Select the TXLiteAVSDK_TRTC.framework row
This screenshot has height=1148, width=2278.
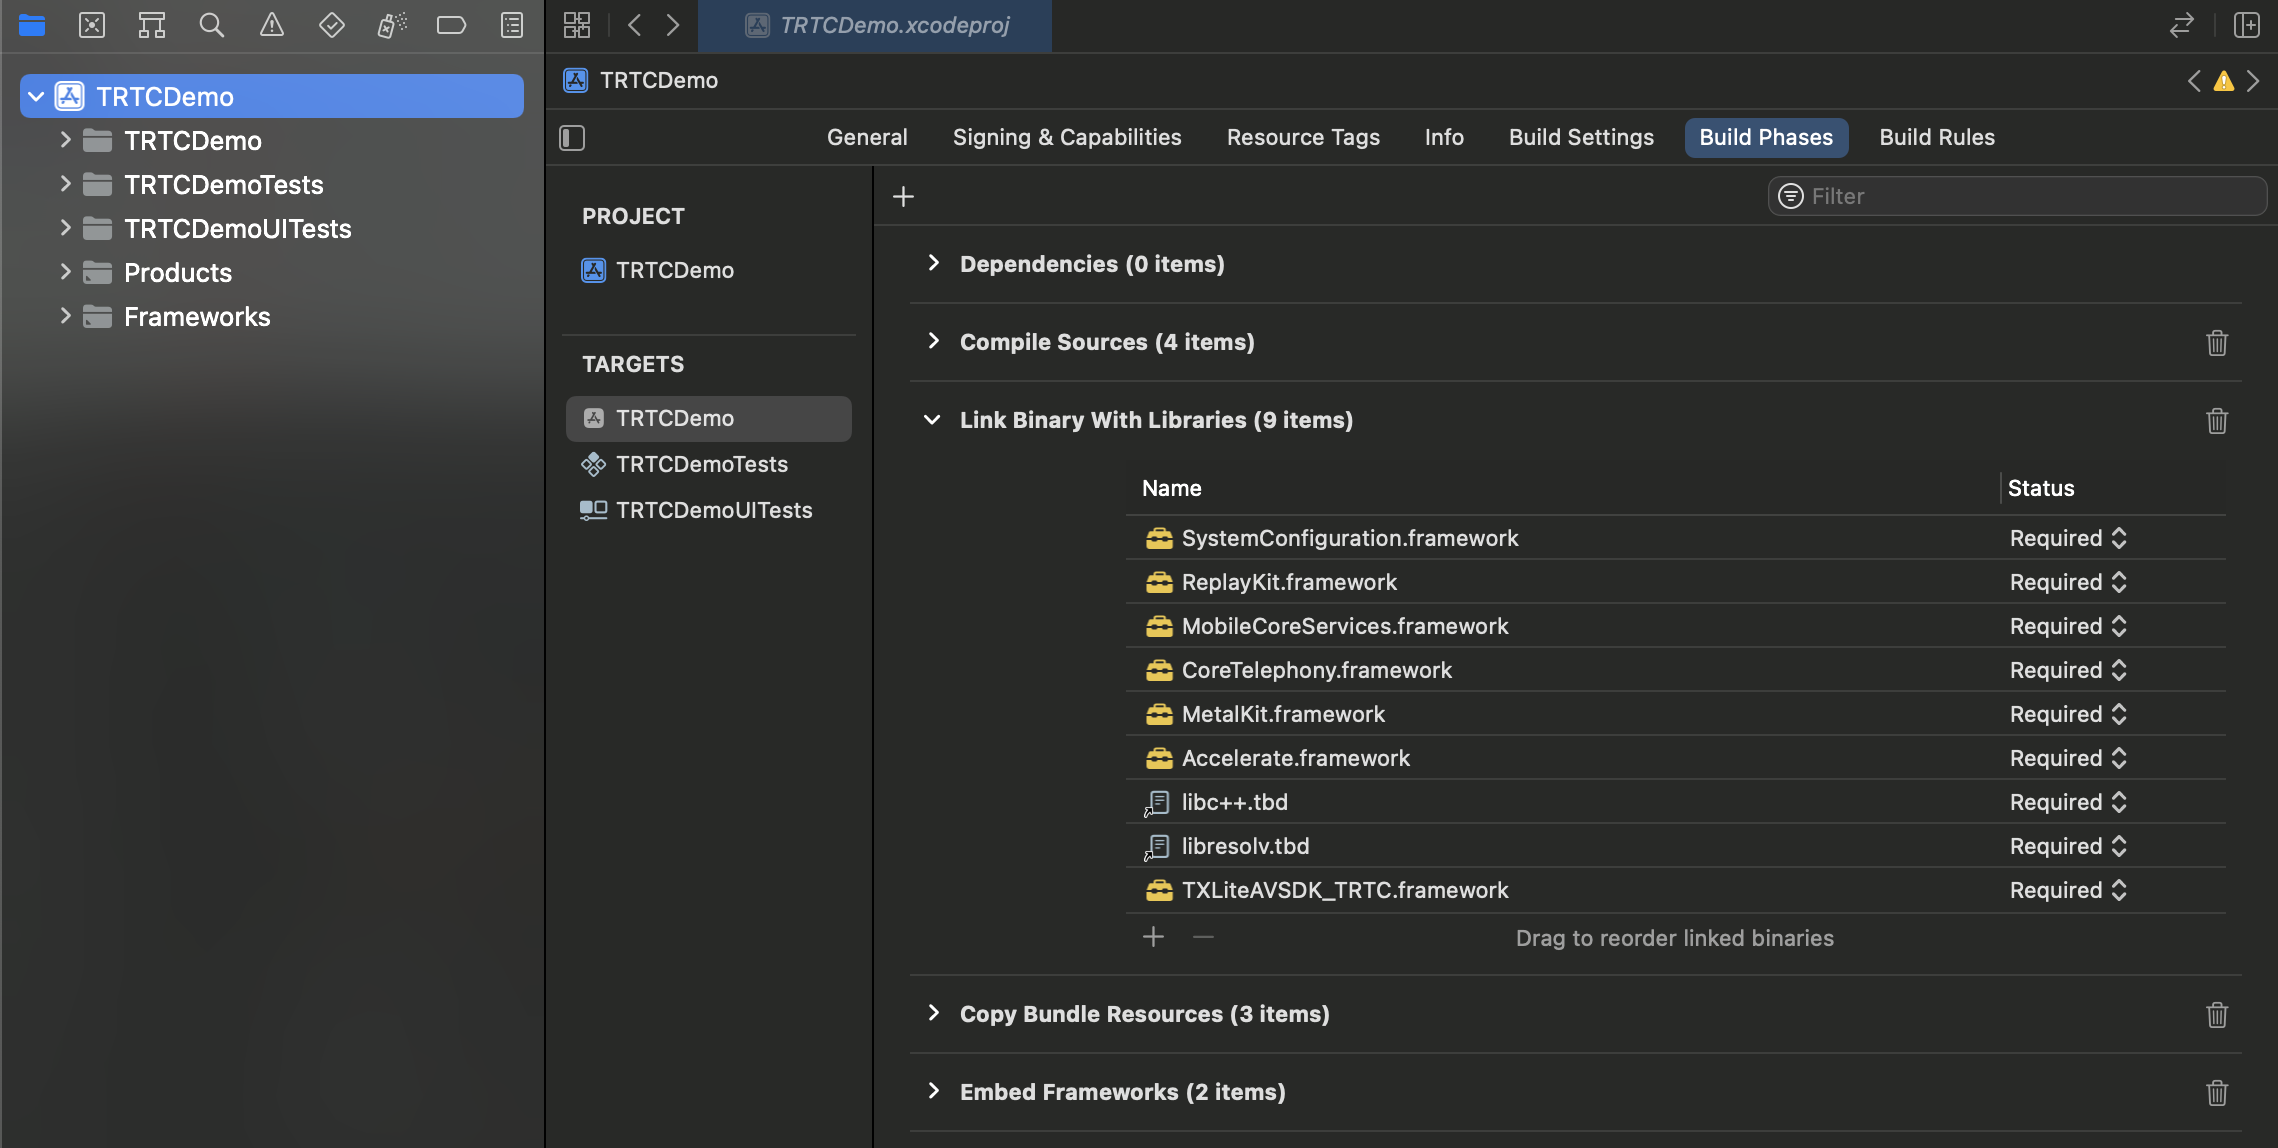(x=1344, y=890)
